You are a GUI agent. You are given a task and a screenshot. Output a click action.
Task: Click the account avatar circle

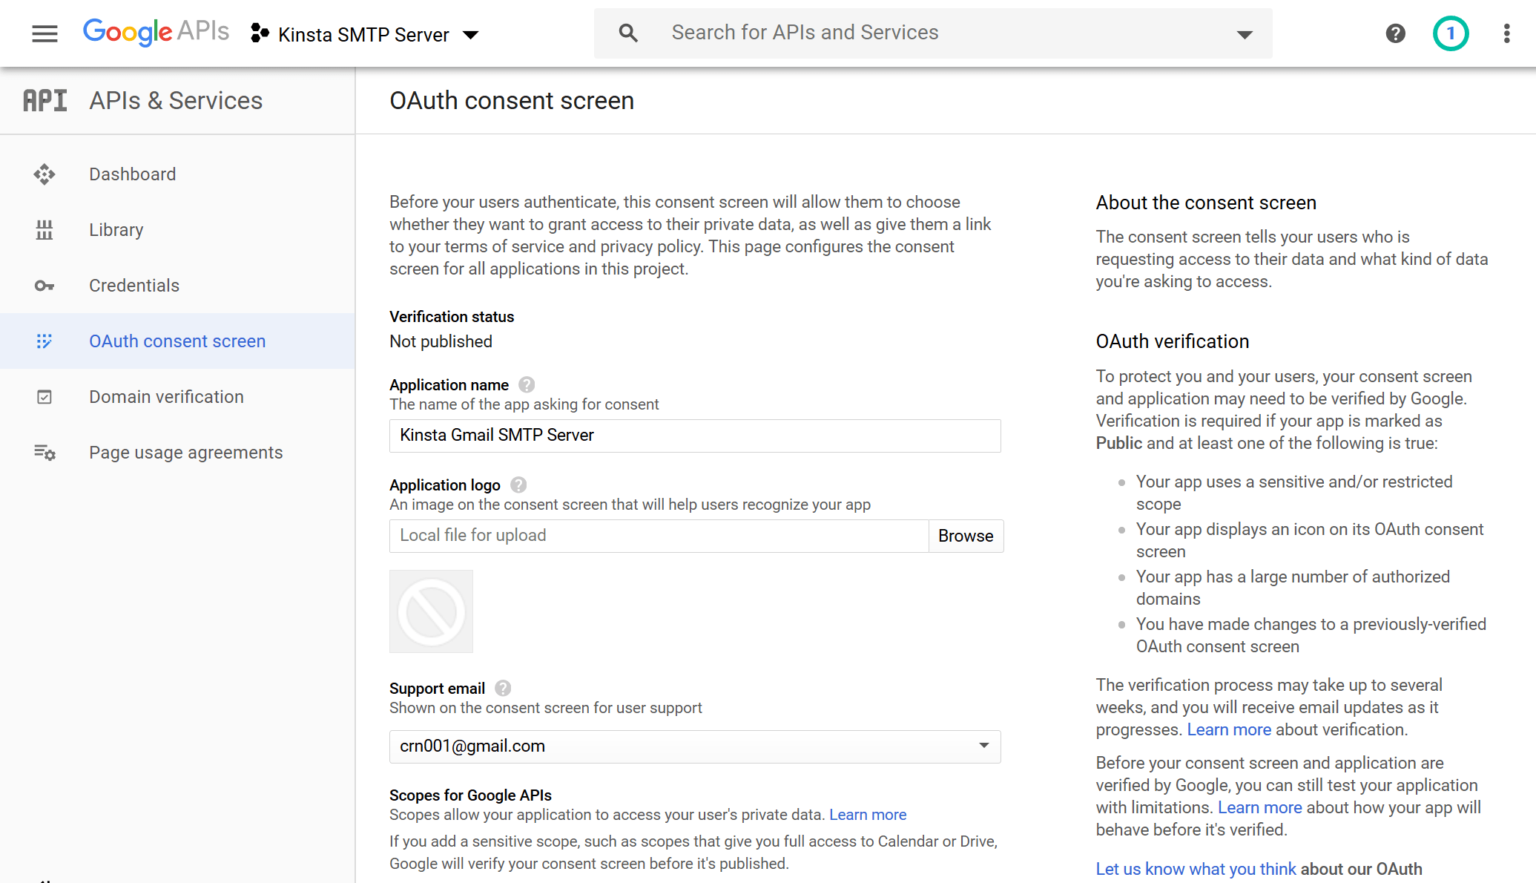click(x=1450, y=33)
